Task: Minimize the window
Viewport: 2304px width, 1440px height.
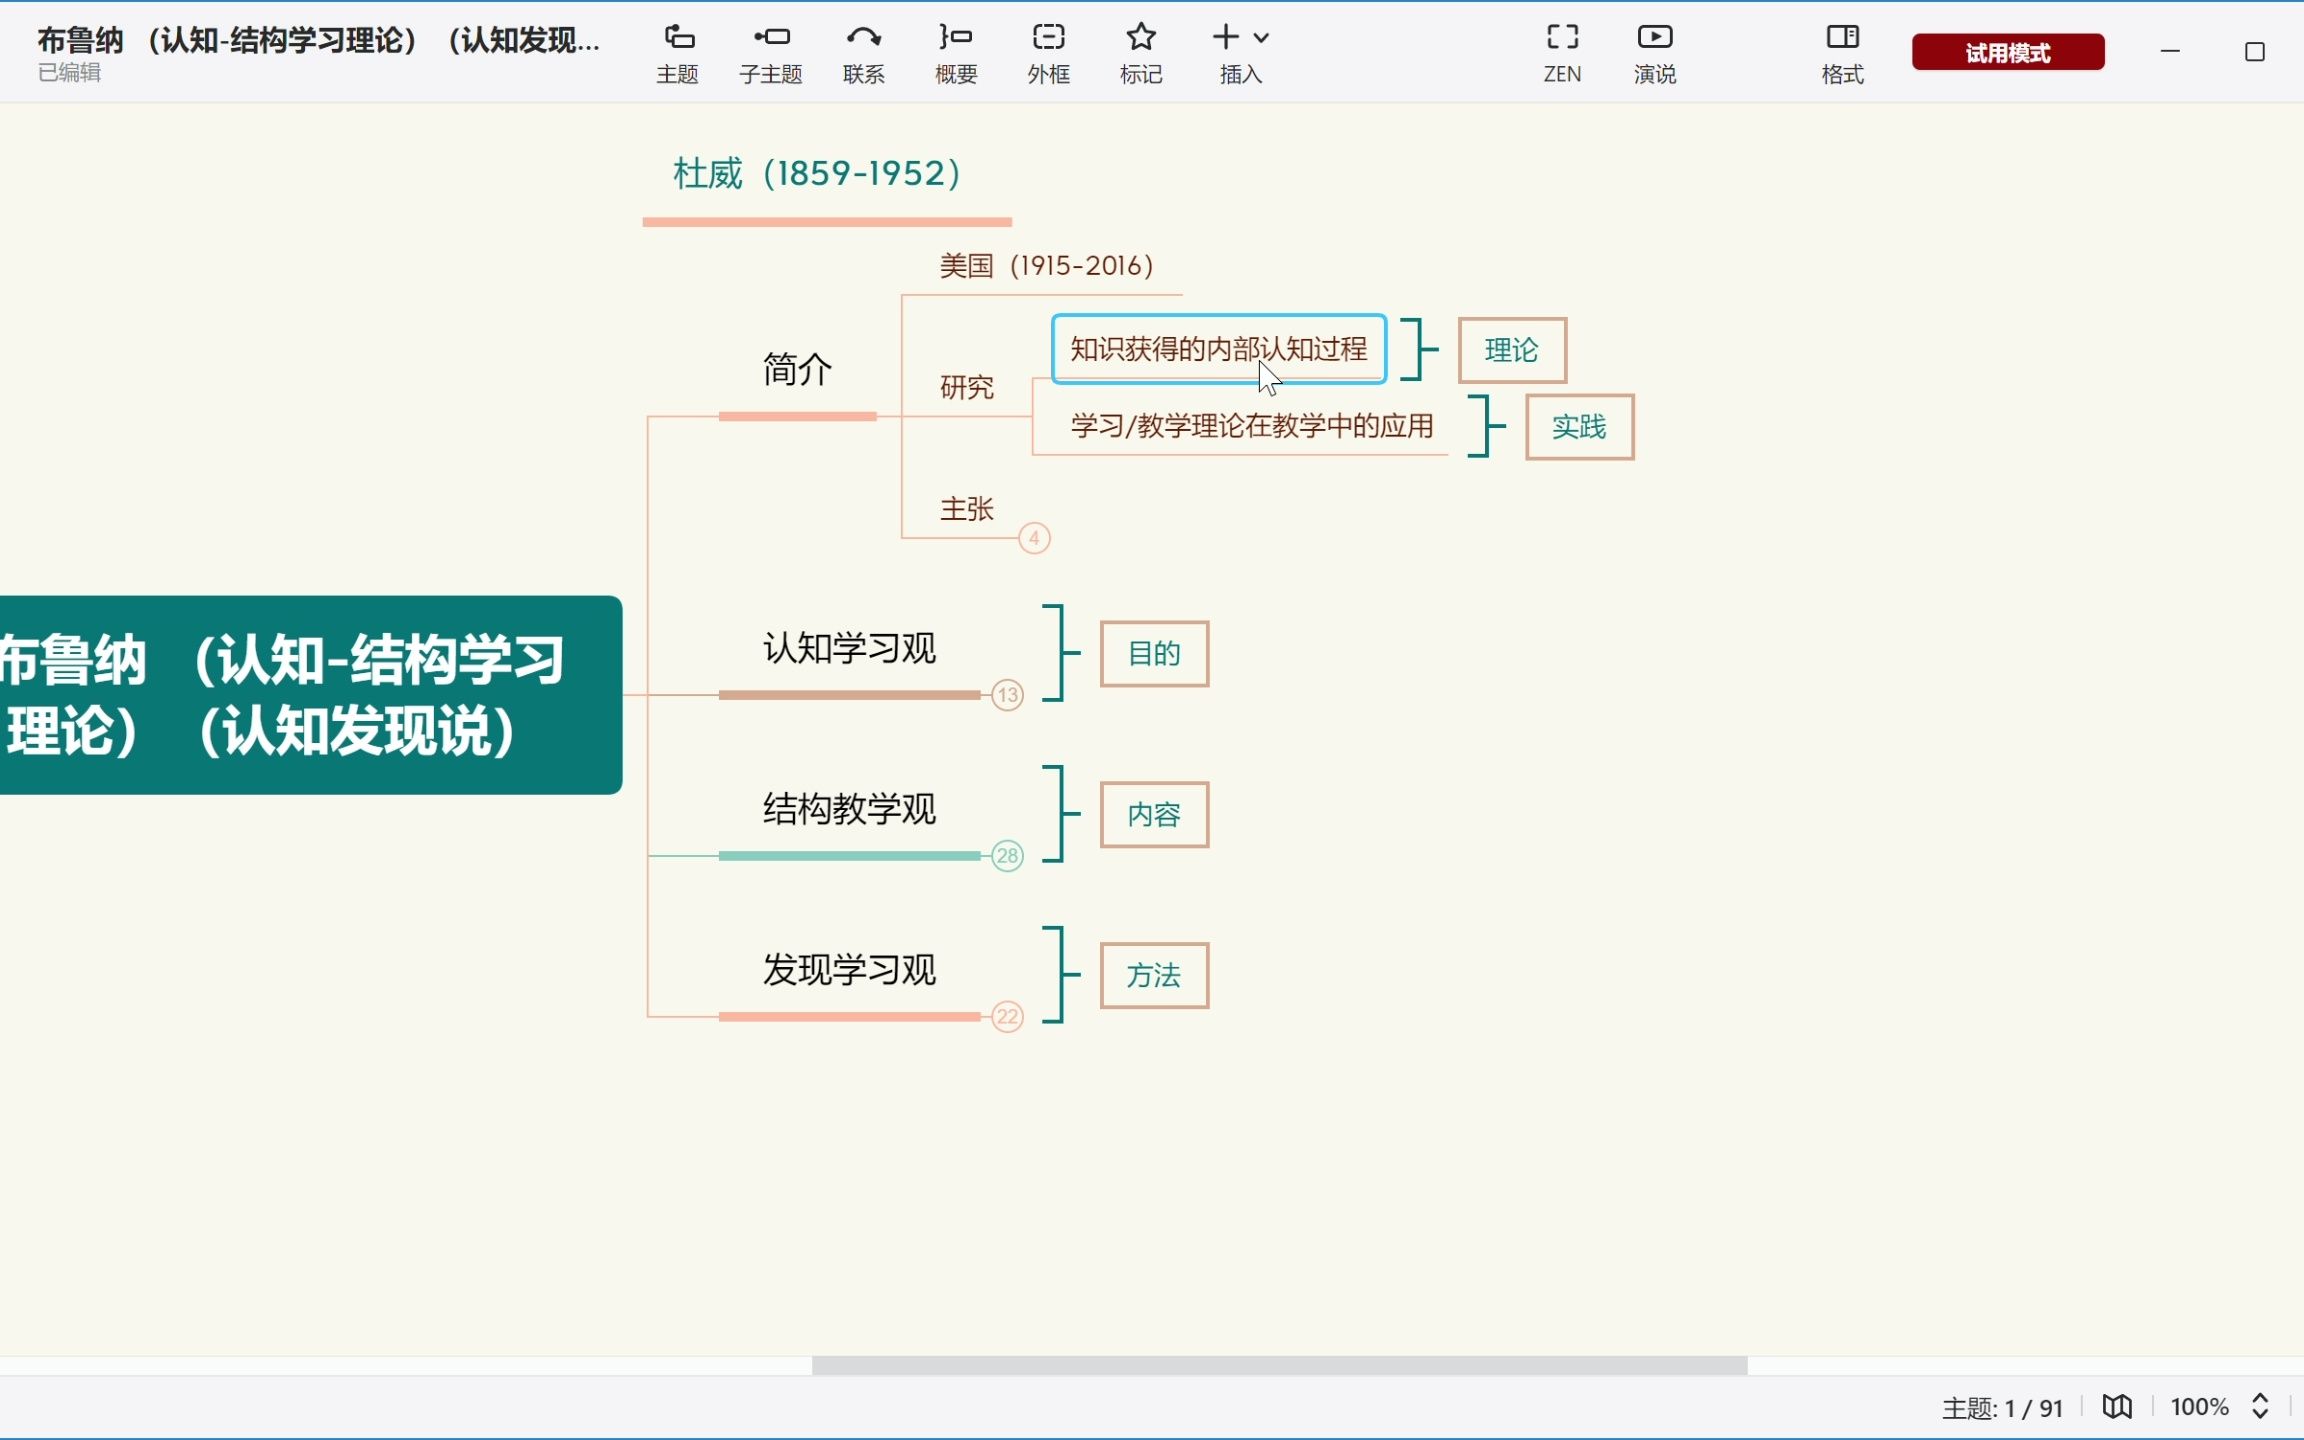Action: (2170, 52)
